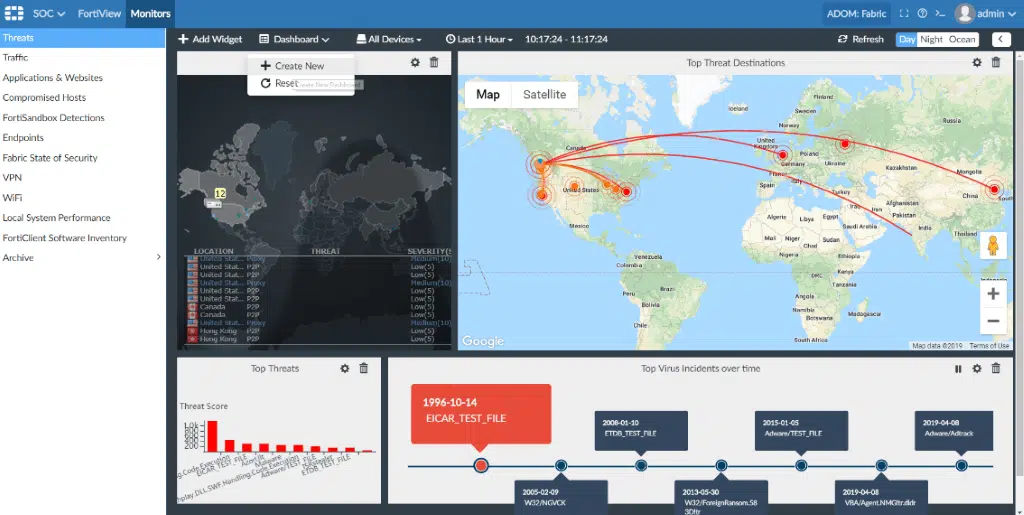Image resolution: width=1024 pixels, height=515 pixels.
Task: Pause Top Virus Incidents timeline
Action: 958,369
